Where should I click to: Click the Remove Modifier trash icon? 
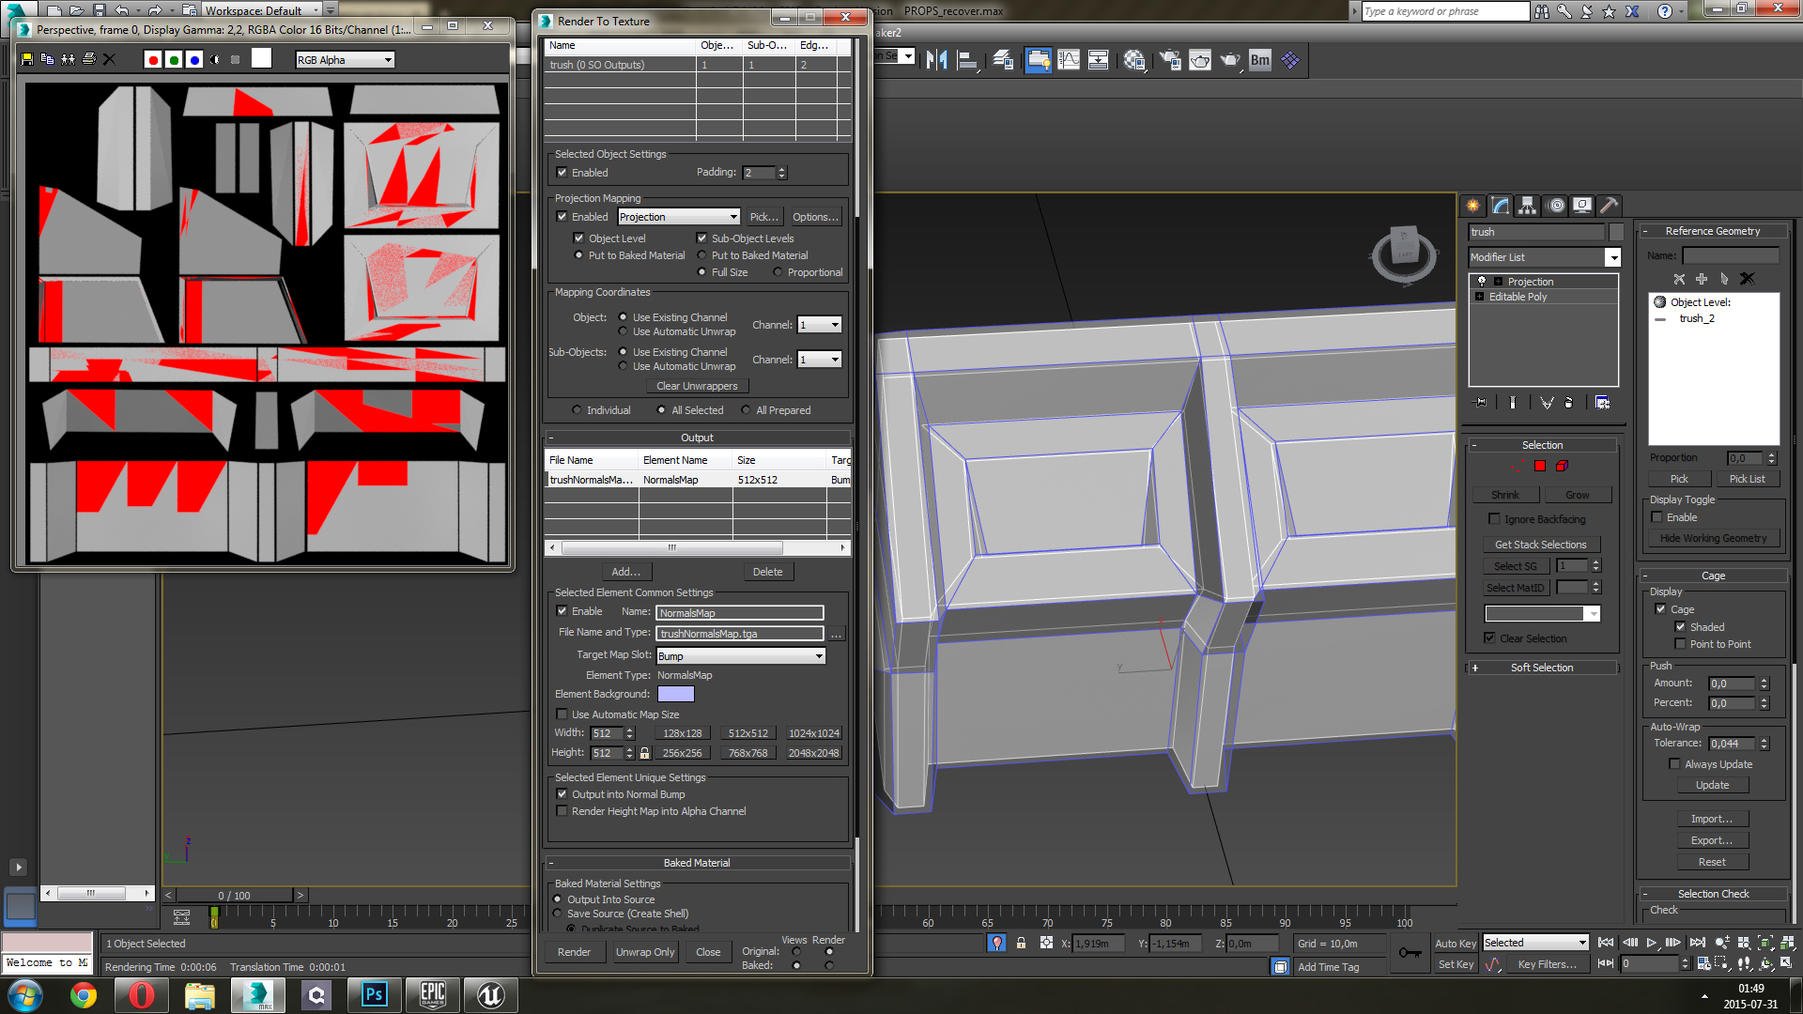1568,402
